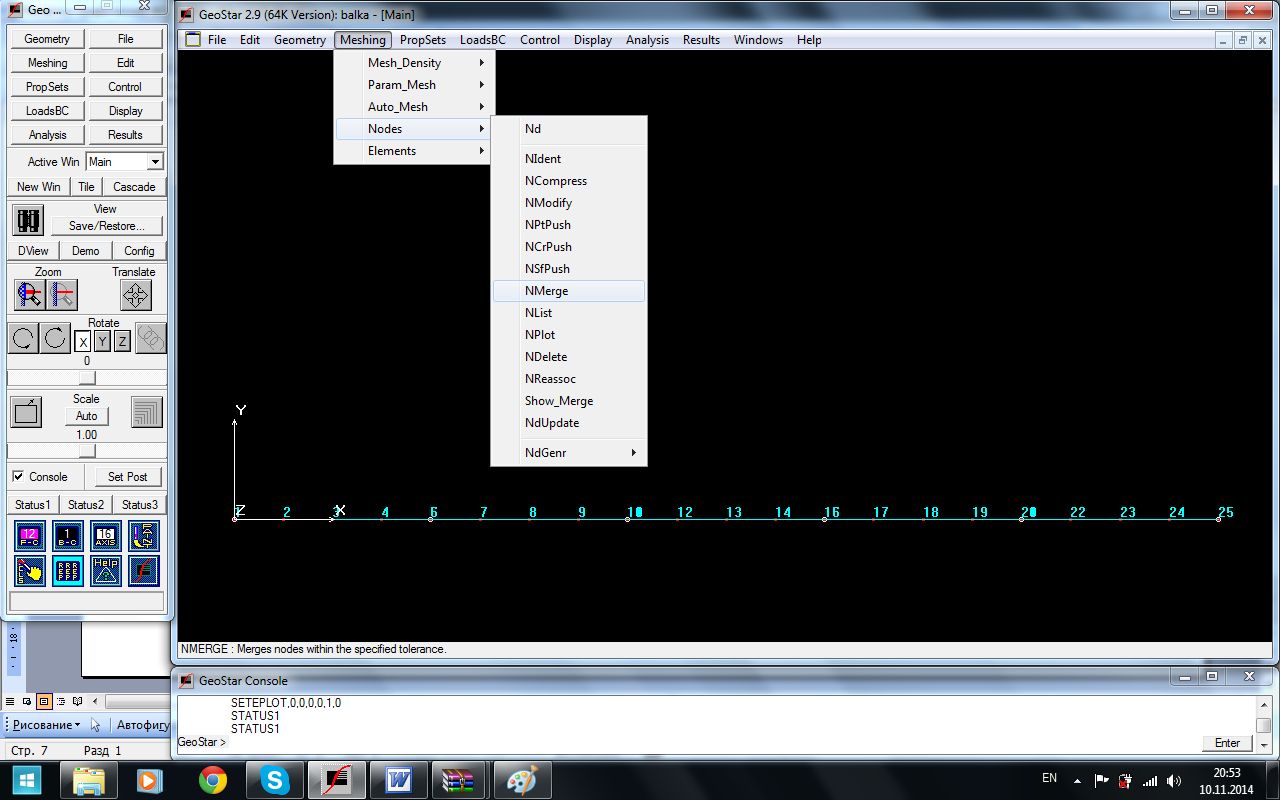Click the PropSets panel button
This screenshot has width=1280, height=800.
47,87
